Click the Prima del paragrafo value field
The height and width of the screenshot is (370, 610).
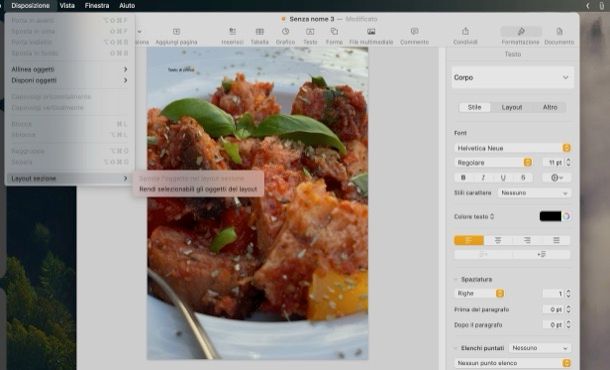point(553,309)
